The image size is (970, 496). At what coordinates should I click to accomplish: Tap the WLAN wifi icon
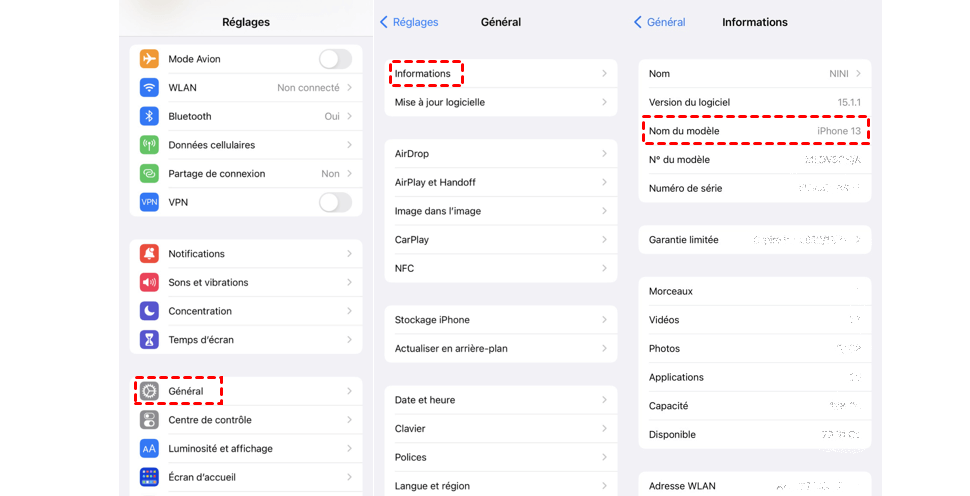[x=149, y=88]
